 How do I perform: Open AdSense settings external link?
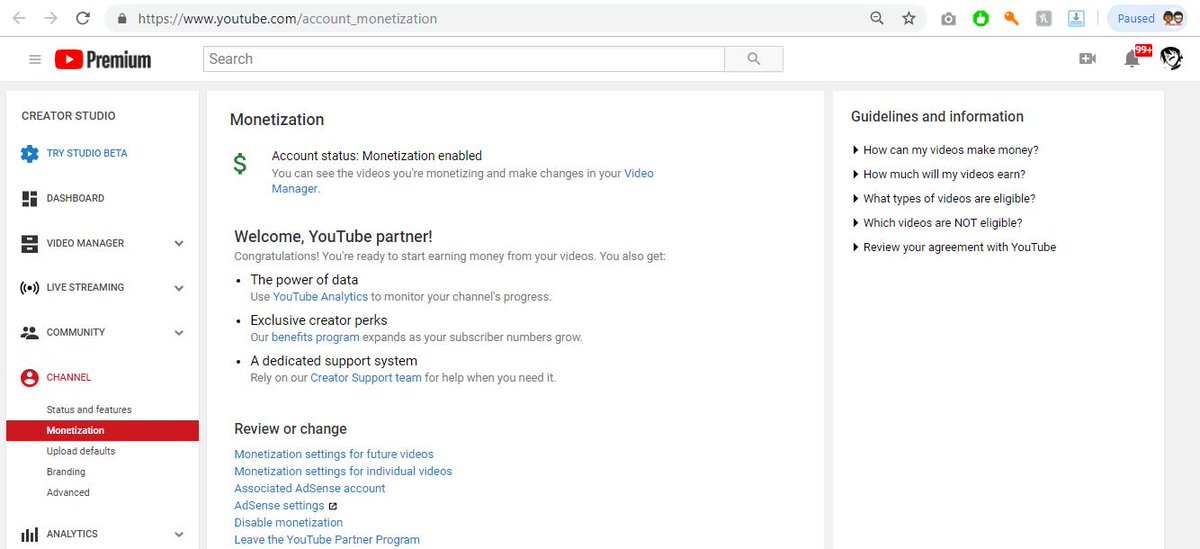pyautogui.click(x=286, y=505)
